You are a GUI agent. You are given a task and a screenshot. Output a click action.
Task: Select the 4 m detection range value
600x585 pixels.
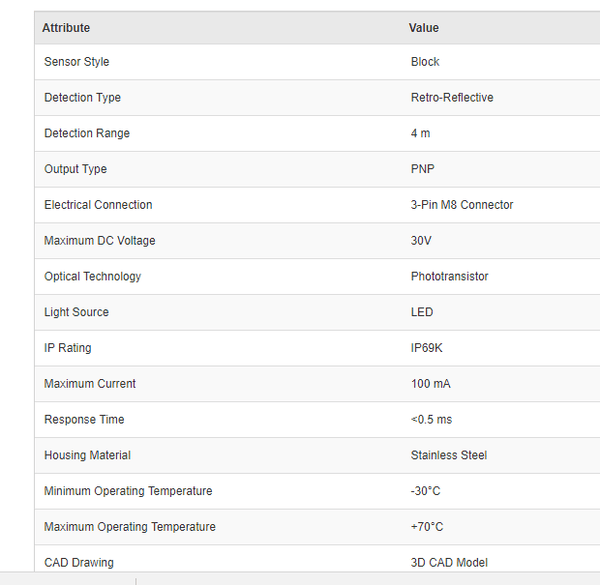point(421,134)
